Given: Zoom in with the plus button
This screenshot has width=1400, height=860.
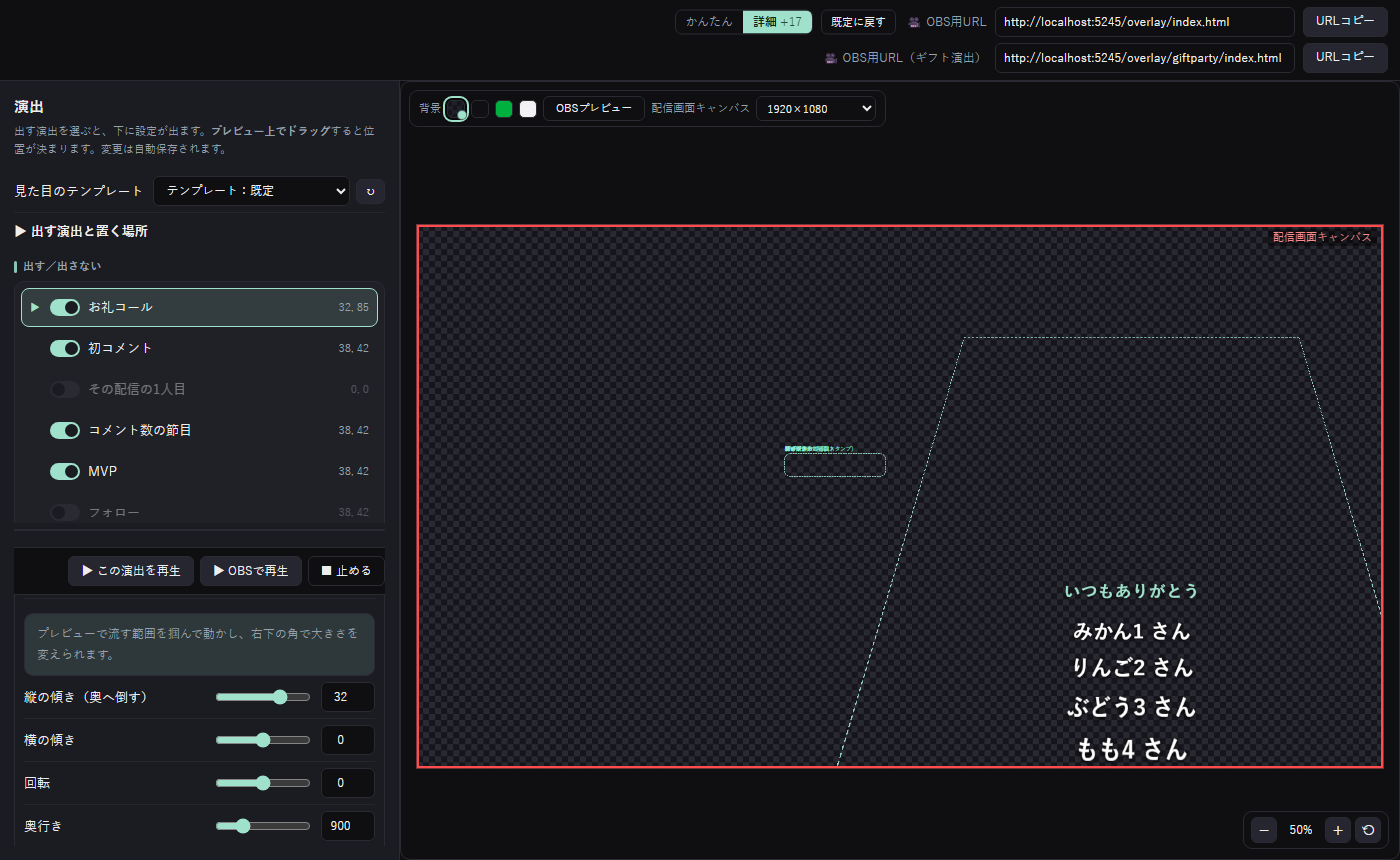Looking at the screenshot, I should point(1337,829).
